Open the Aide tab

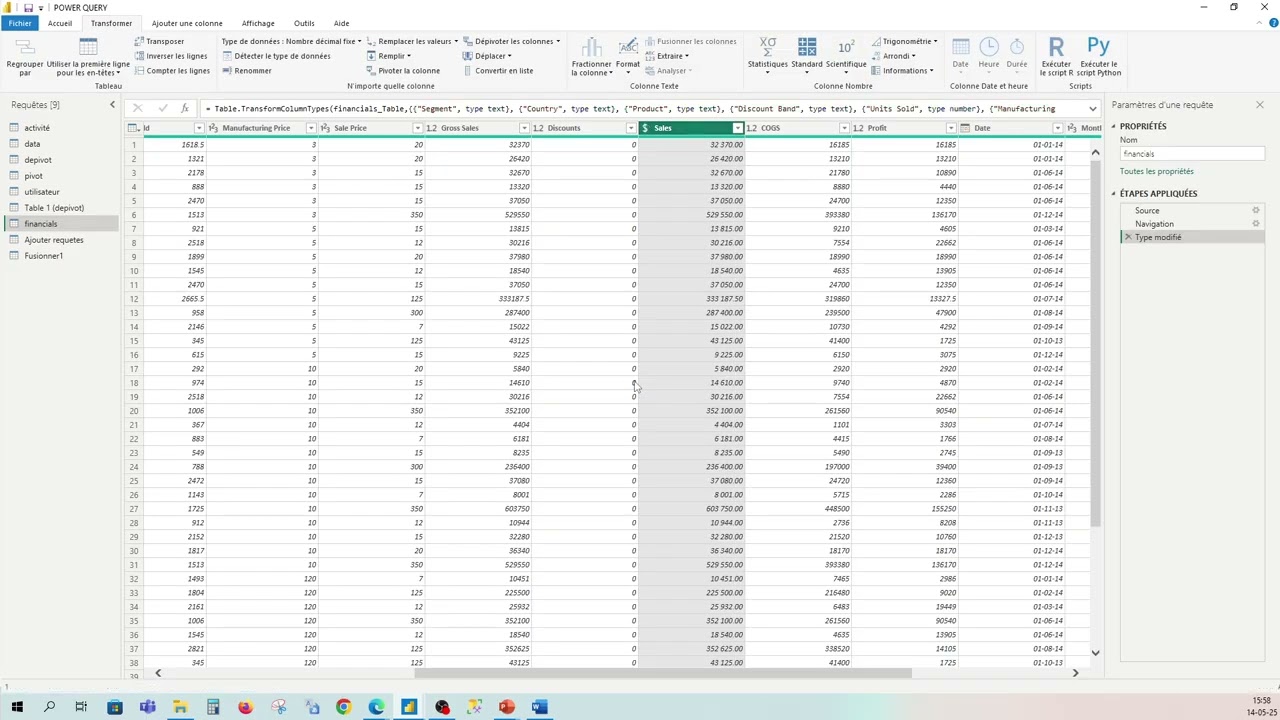coord(341,23)
